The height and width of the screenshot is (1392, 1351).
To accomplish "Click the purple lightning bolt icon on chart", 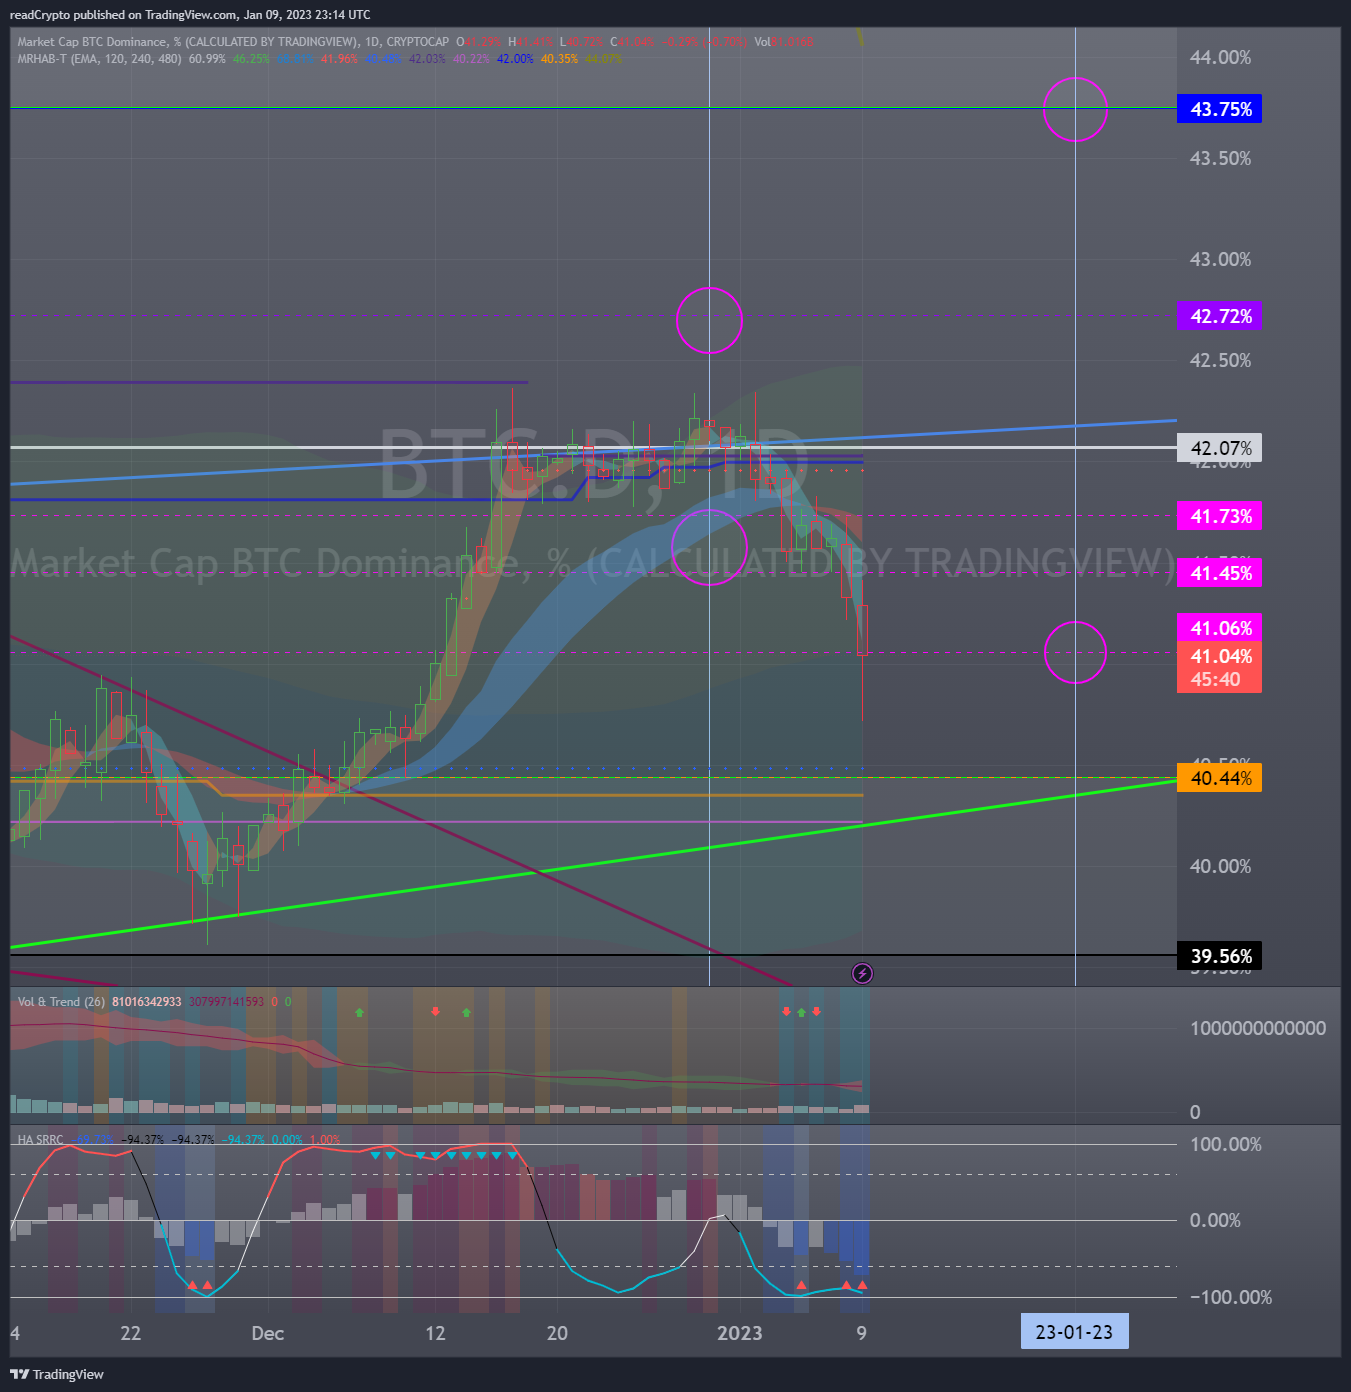I will click(x=862, y=973).
